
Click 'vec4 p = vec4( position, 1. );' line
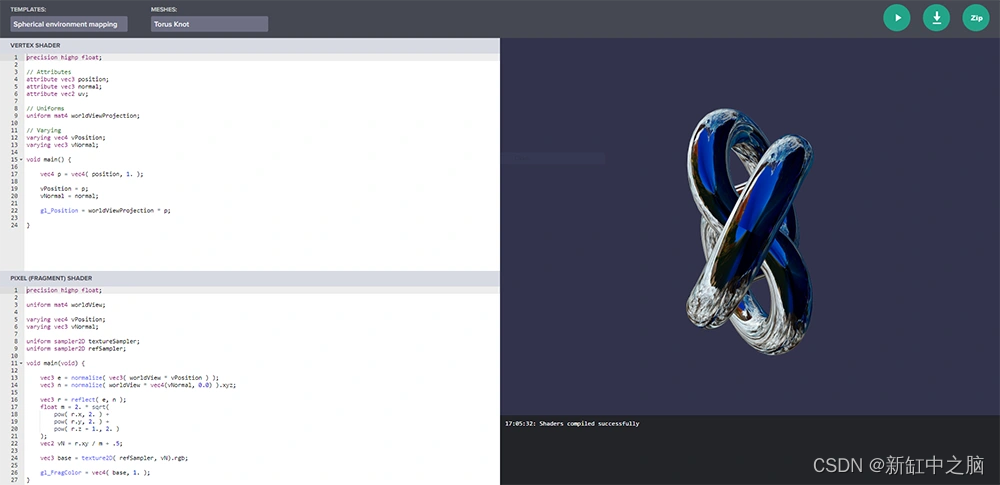92,174
